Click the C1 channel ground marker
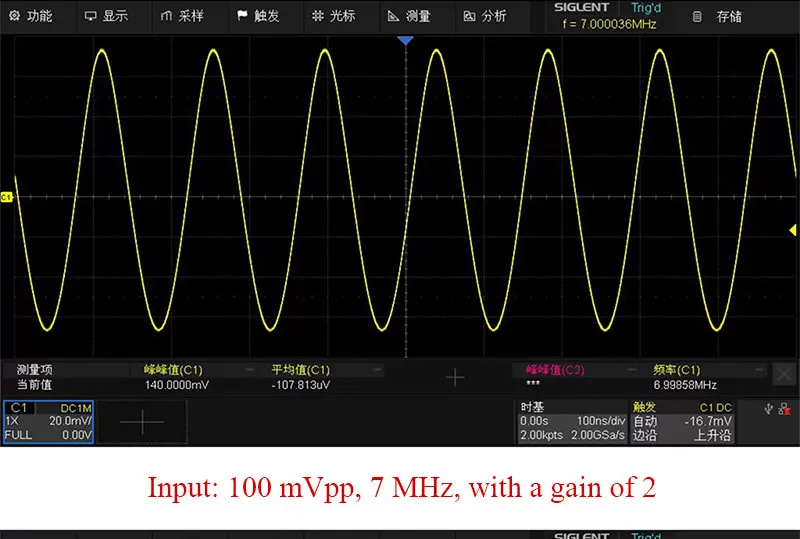Viewport: 800px width, 539px height. [x=6, y=197]
